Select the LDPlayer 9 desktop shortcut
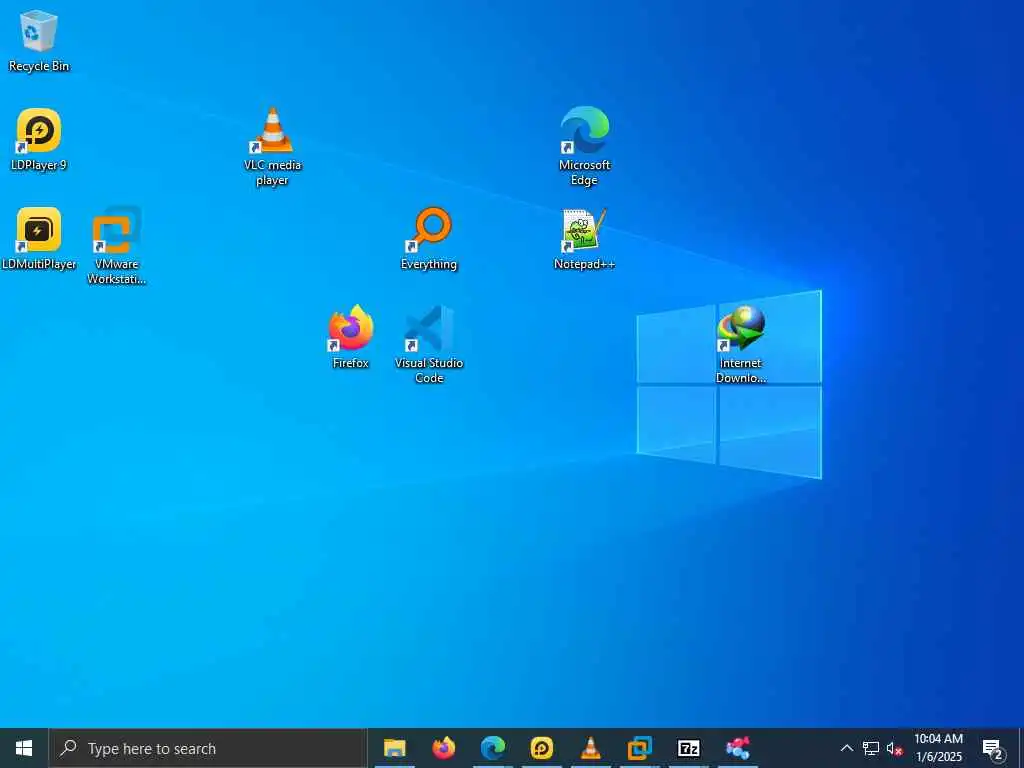Screen dimensions: 1024x768 click(39, 139)
